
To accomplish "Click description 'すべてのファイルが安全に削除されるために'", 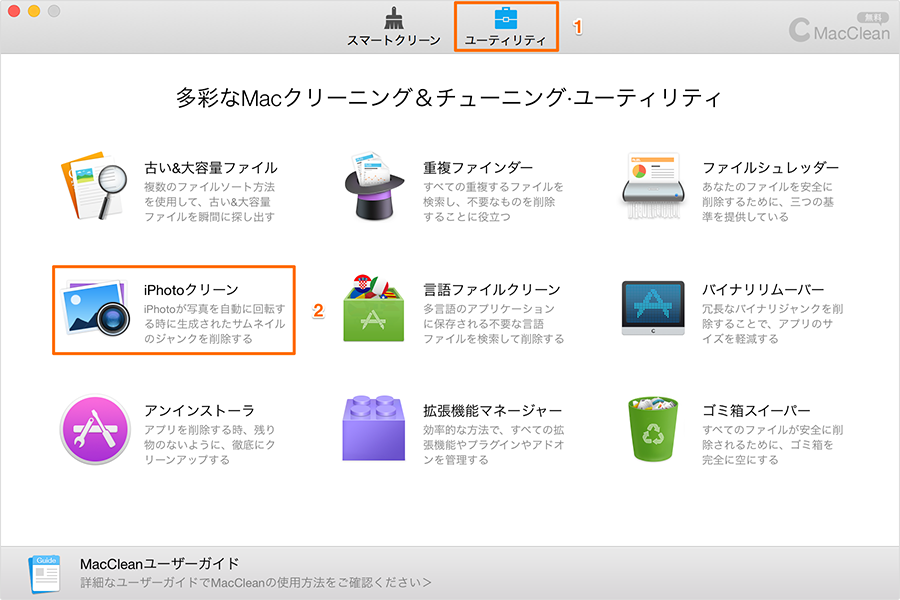I will point(773,445).
